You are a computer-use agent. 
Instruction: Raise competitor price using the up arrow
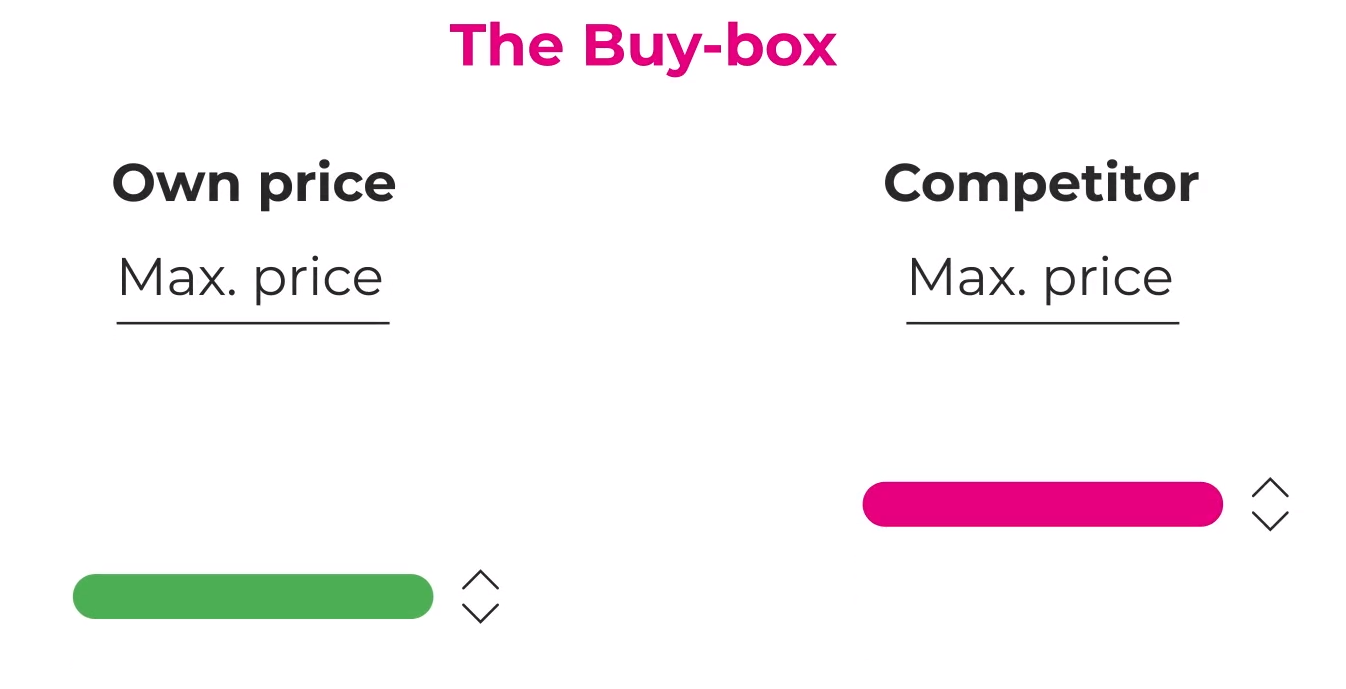(1270, 488)
